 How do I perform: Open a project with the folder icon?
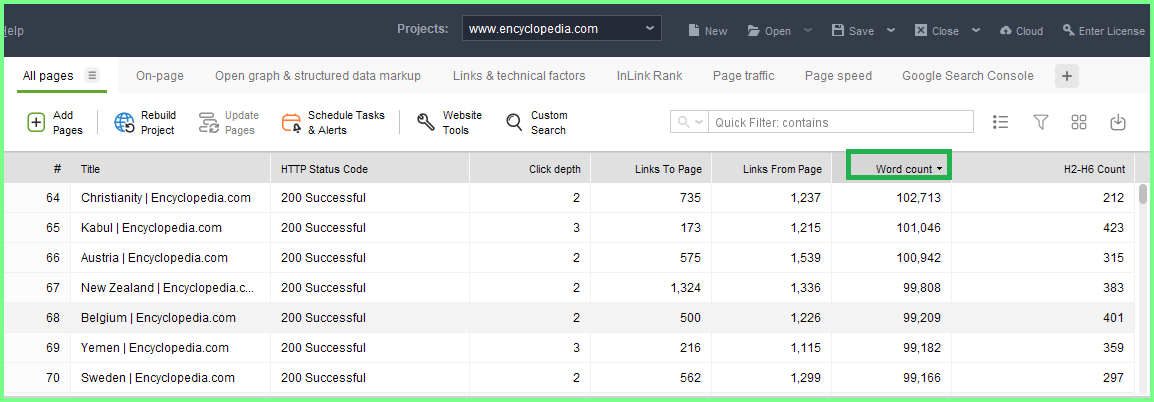click(753, 30)
